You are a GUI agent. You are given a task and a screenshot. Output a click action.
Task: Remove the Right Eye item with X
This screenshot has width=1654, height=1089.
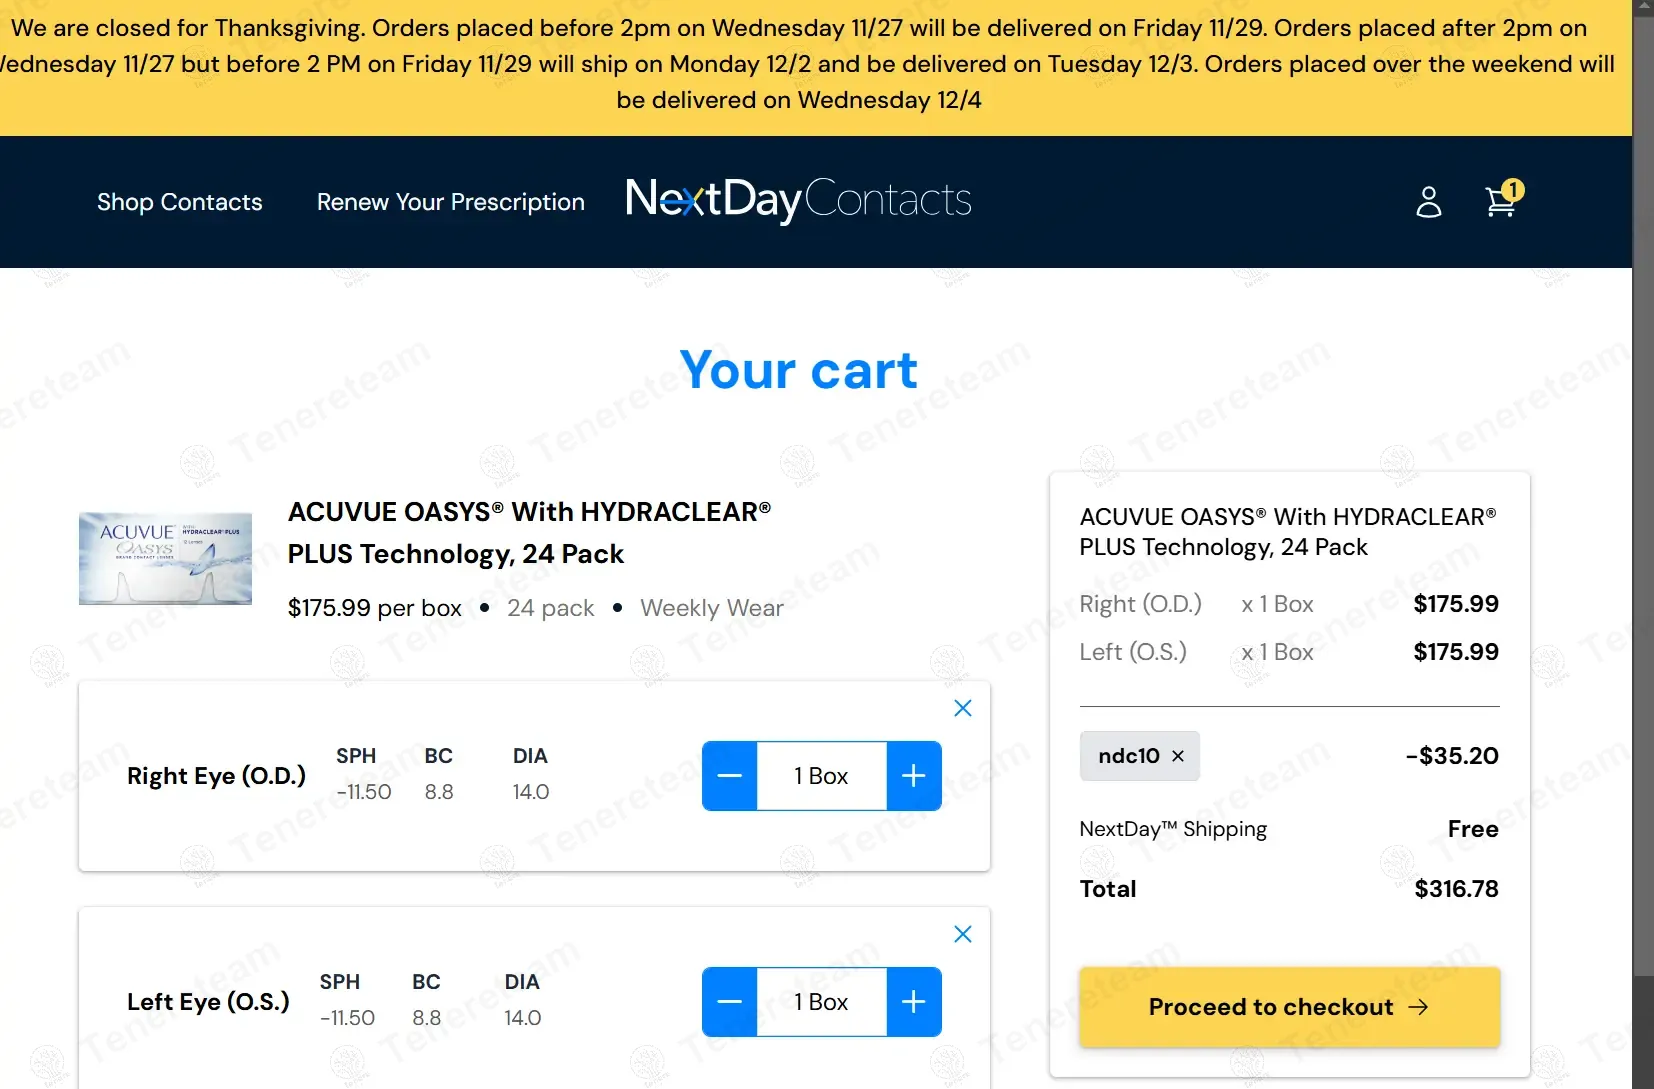click(962, 708)
